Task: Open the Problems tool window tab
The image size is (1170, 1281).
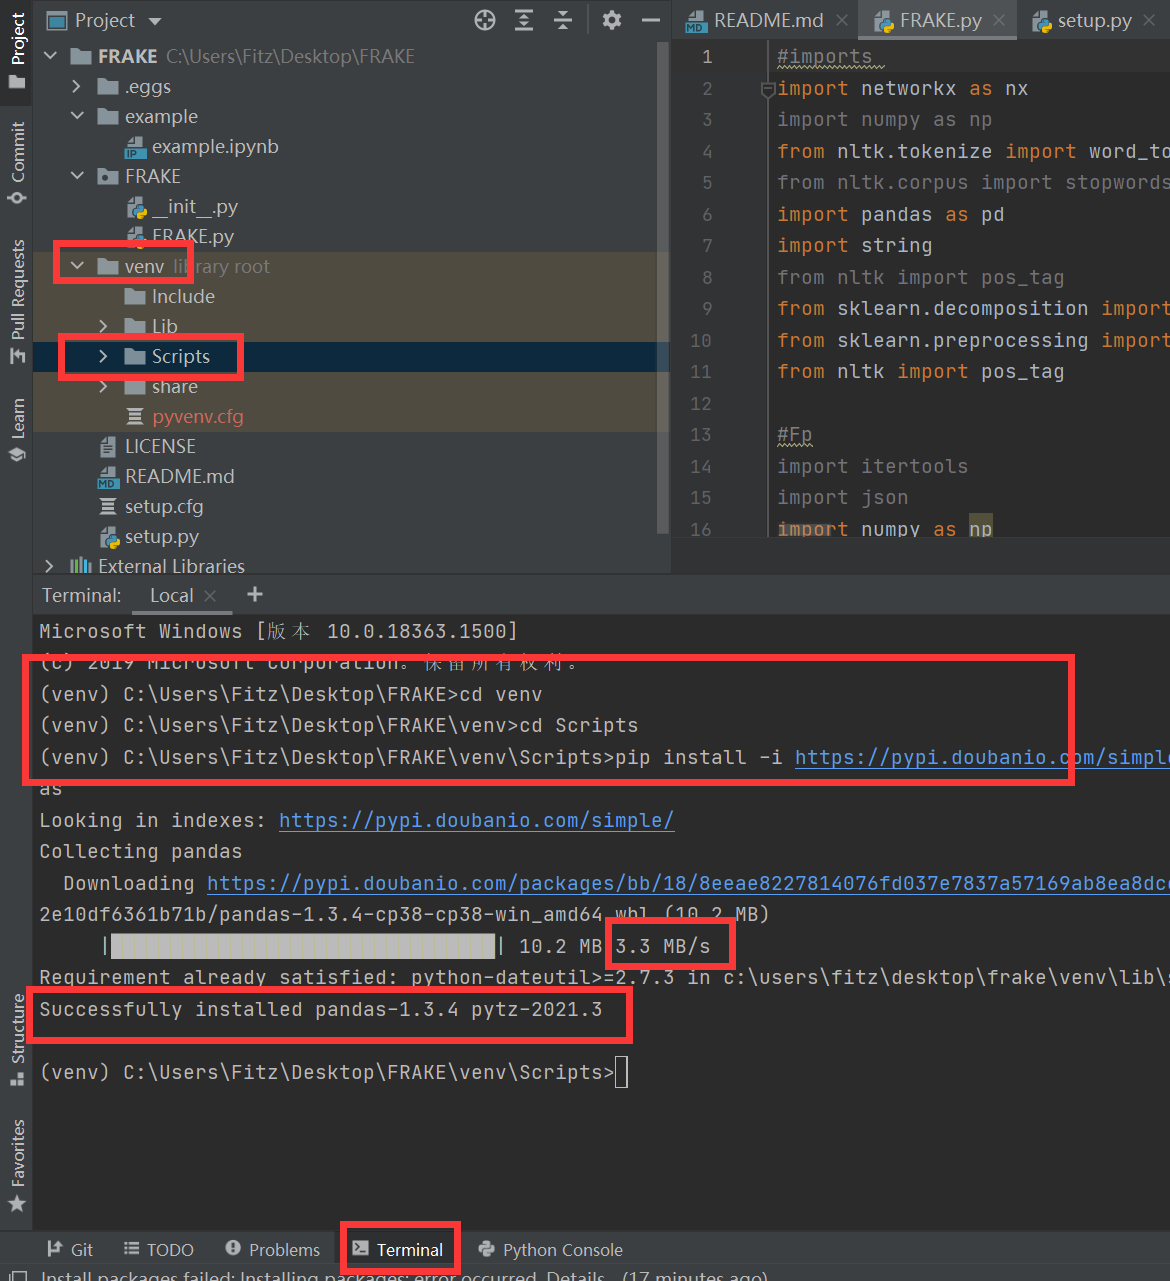Action: click(273, 1249)
